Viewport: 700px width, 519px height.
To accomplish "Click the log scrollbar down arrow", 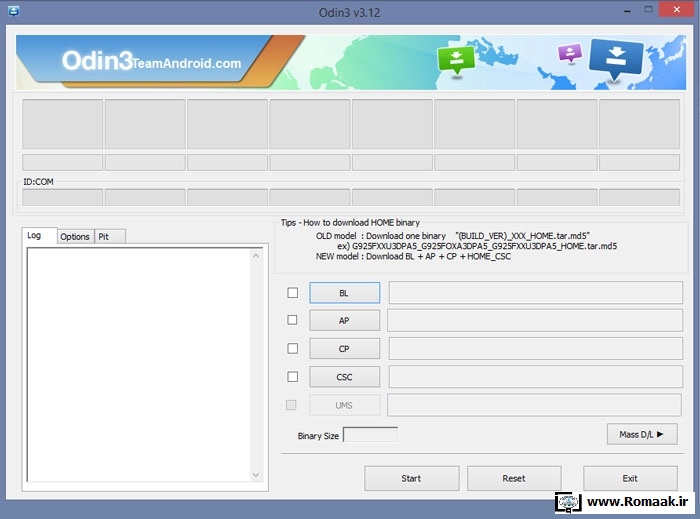I will [x=256, y=475].
